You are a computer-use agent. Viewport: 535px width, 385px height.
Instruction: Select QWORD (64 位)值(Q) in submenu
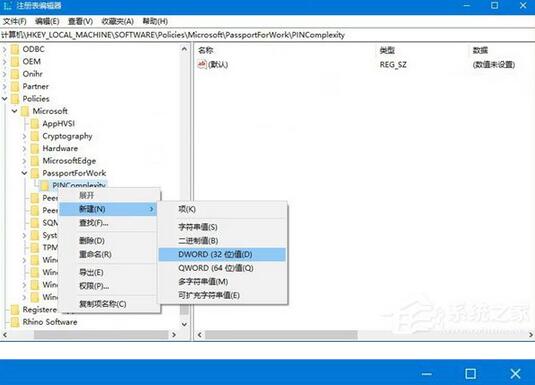pyautogui.click(x=222, y=268)
